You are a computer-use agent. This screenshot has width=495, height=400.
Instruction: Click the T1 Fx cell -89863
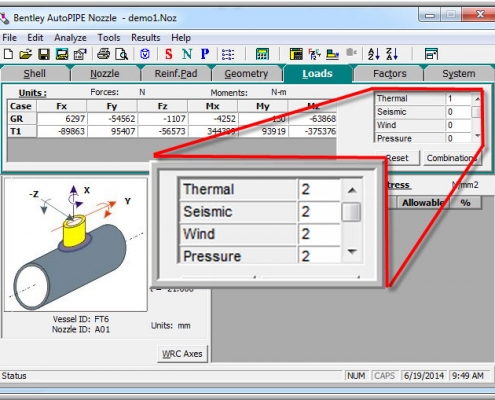click(x=62, y=131)
